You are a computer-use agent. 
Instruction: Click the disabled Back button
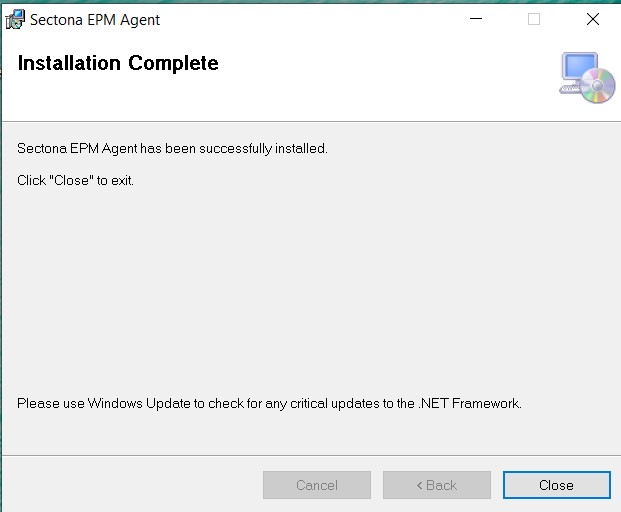pos(436,485)
